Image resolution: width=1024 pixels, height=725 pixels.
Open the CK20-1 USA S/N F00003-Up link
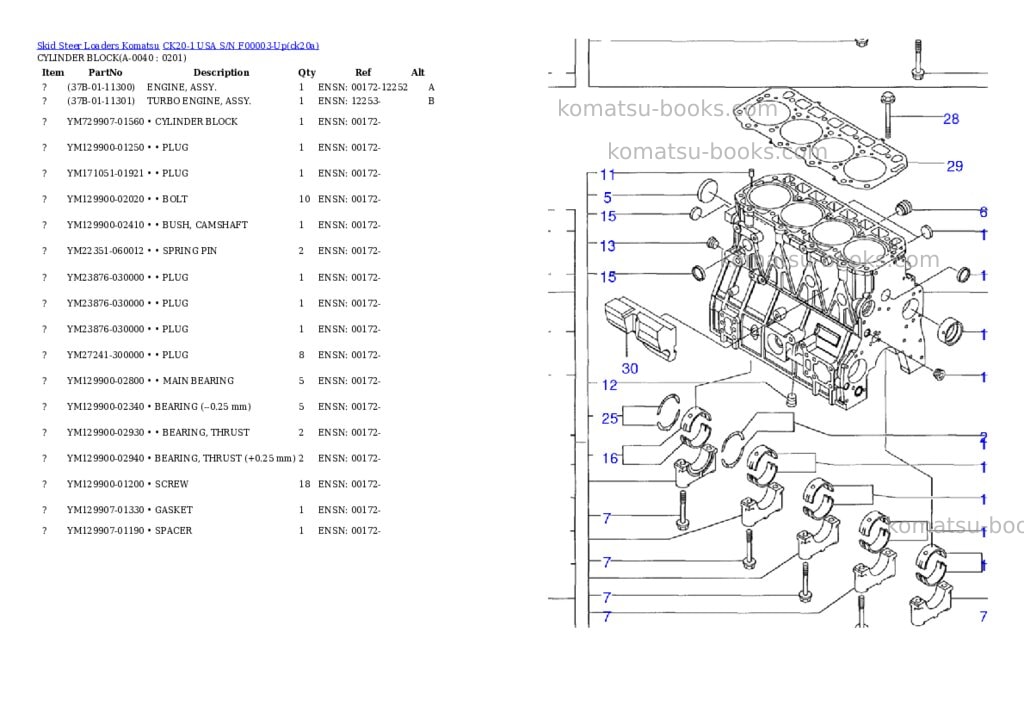[x=241, y=46]
